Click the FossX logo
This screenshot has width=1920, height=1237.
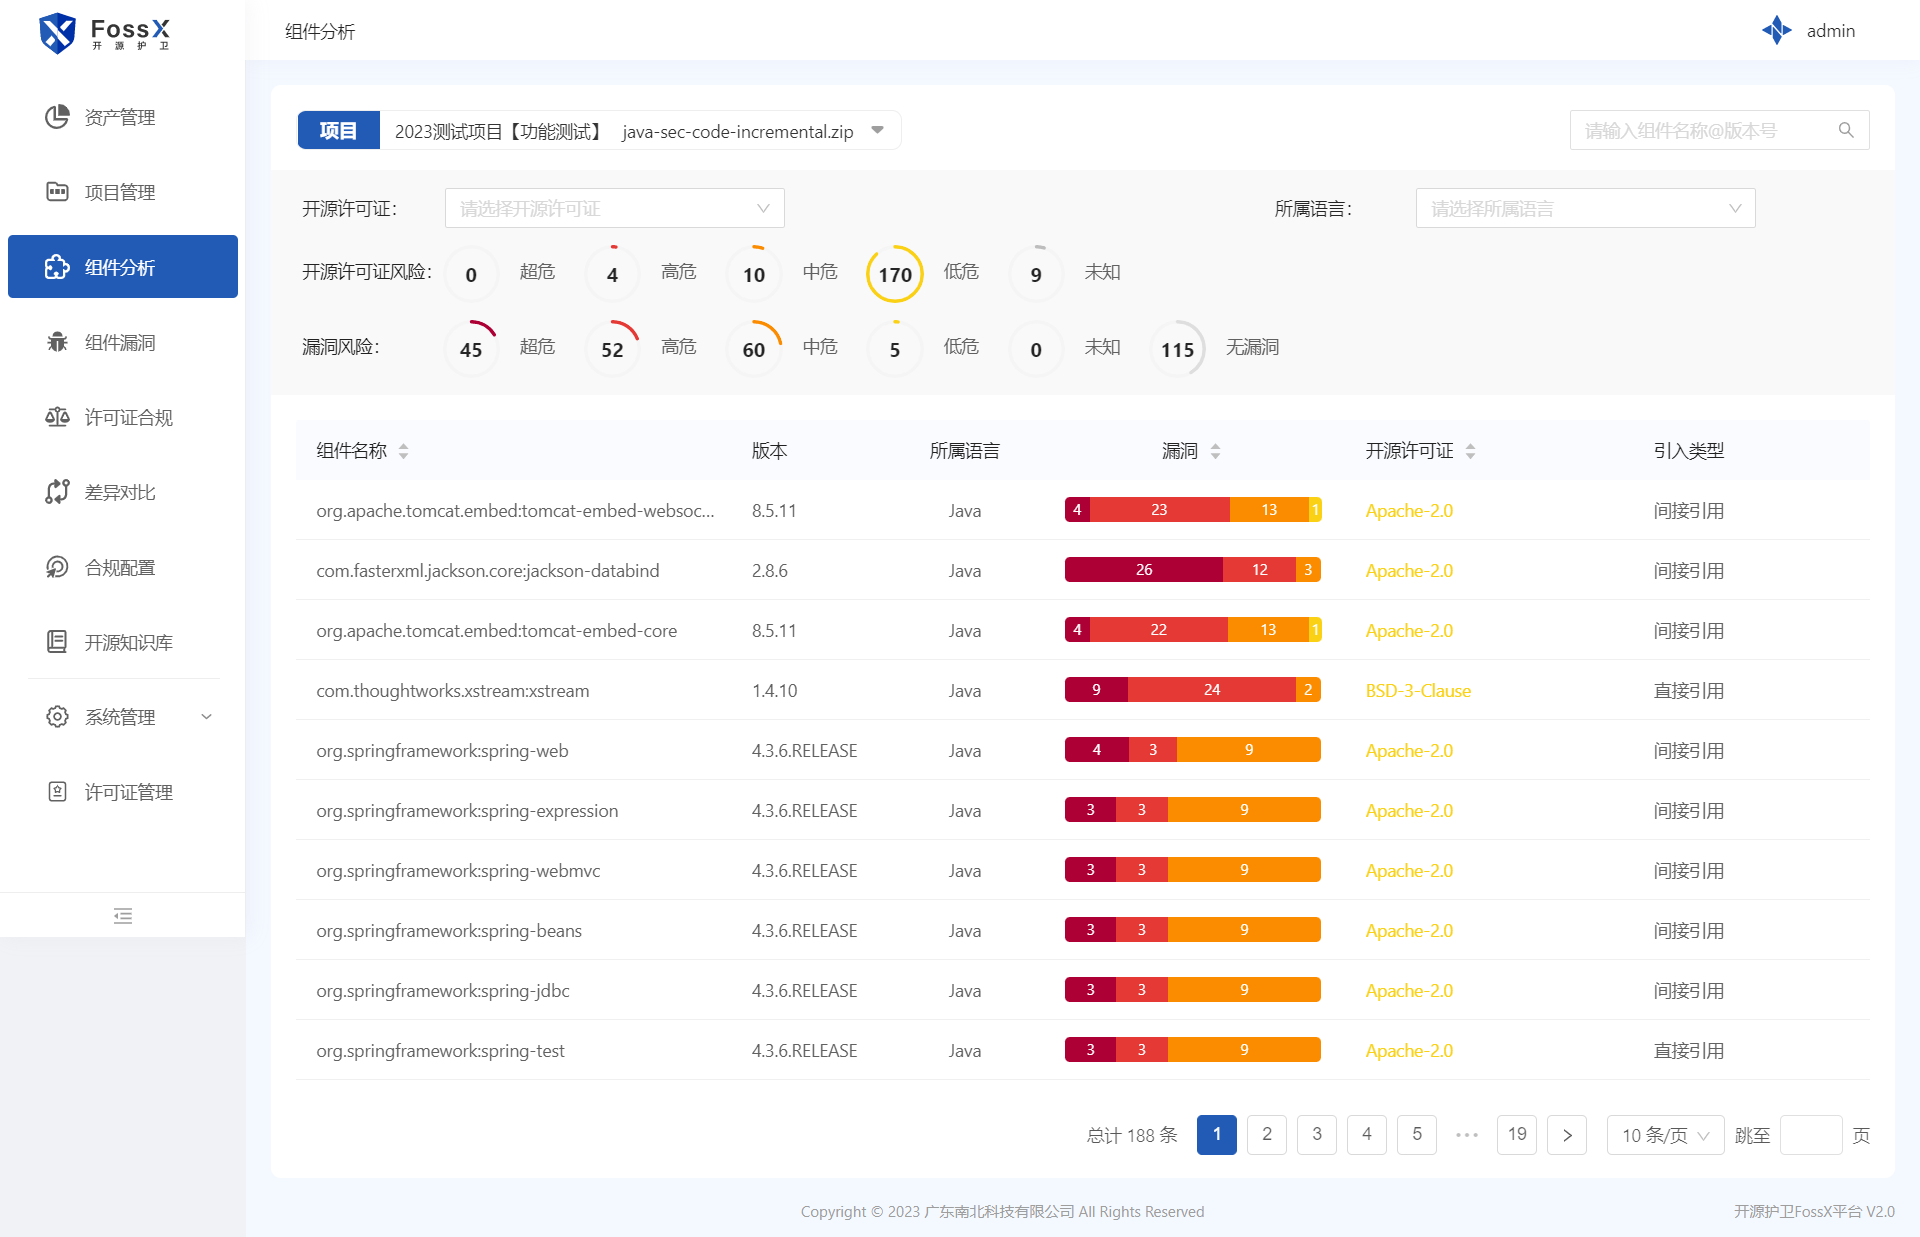(105, 32)
